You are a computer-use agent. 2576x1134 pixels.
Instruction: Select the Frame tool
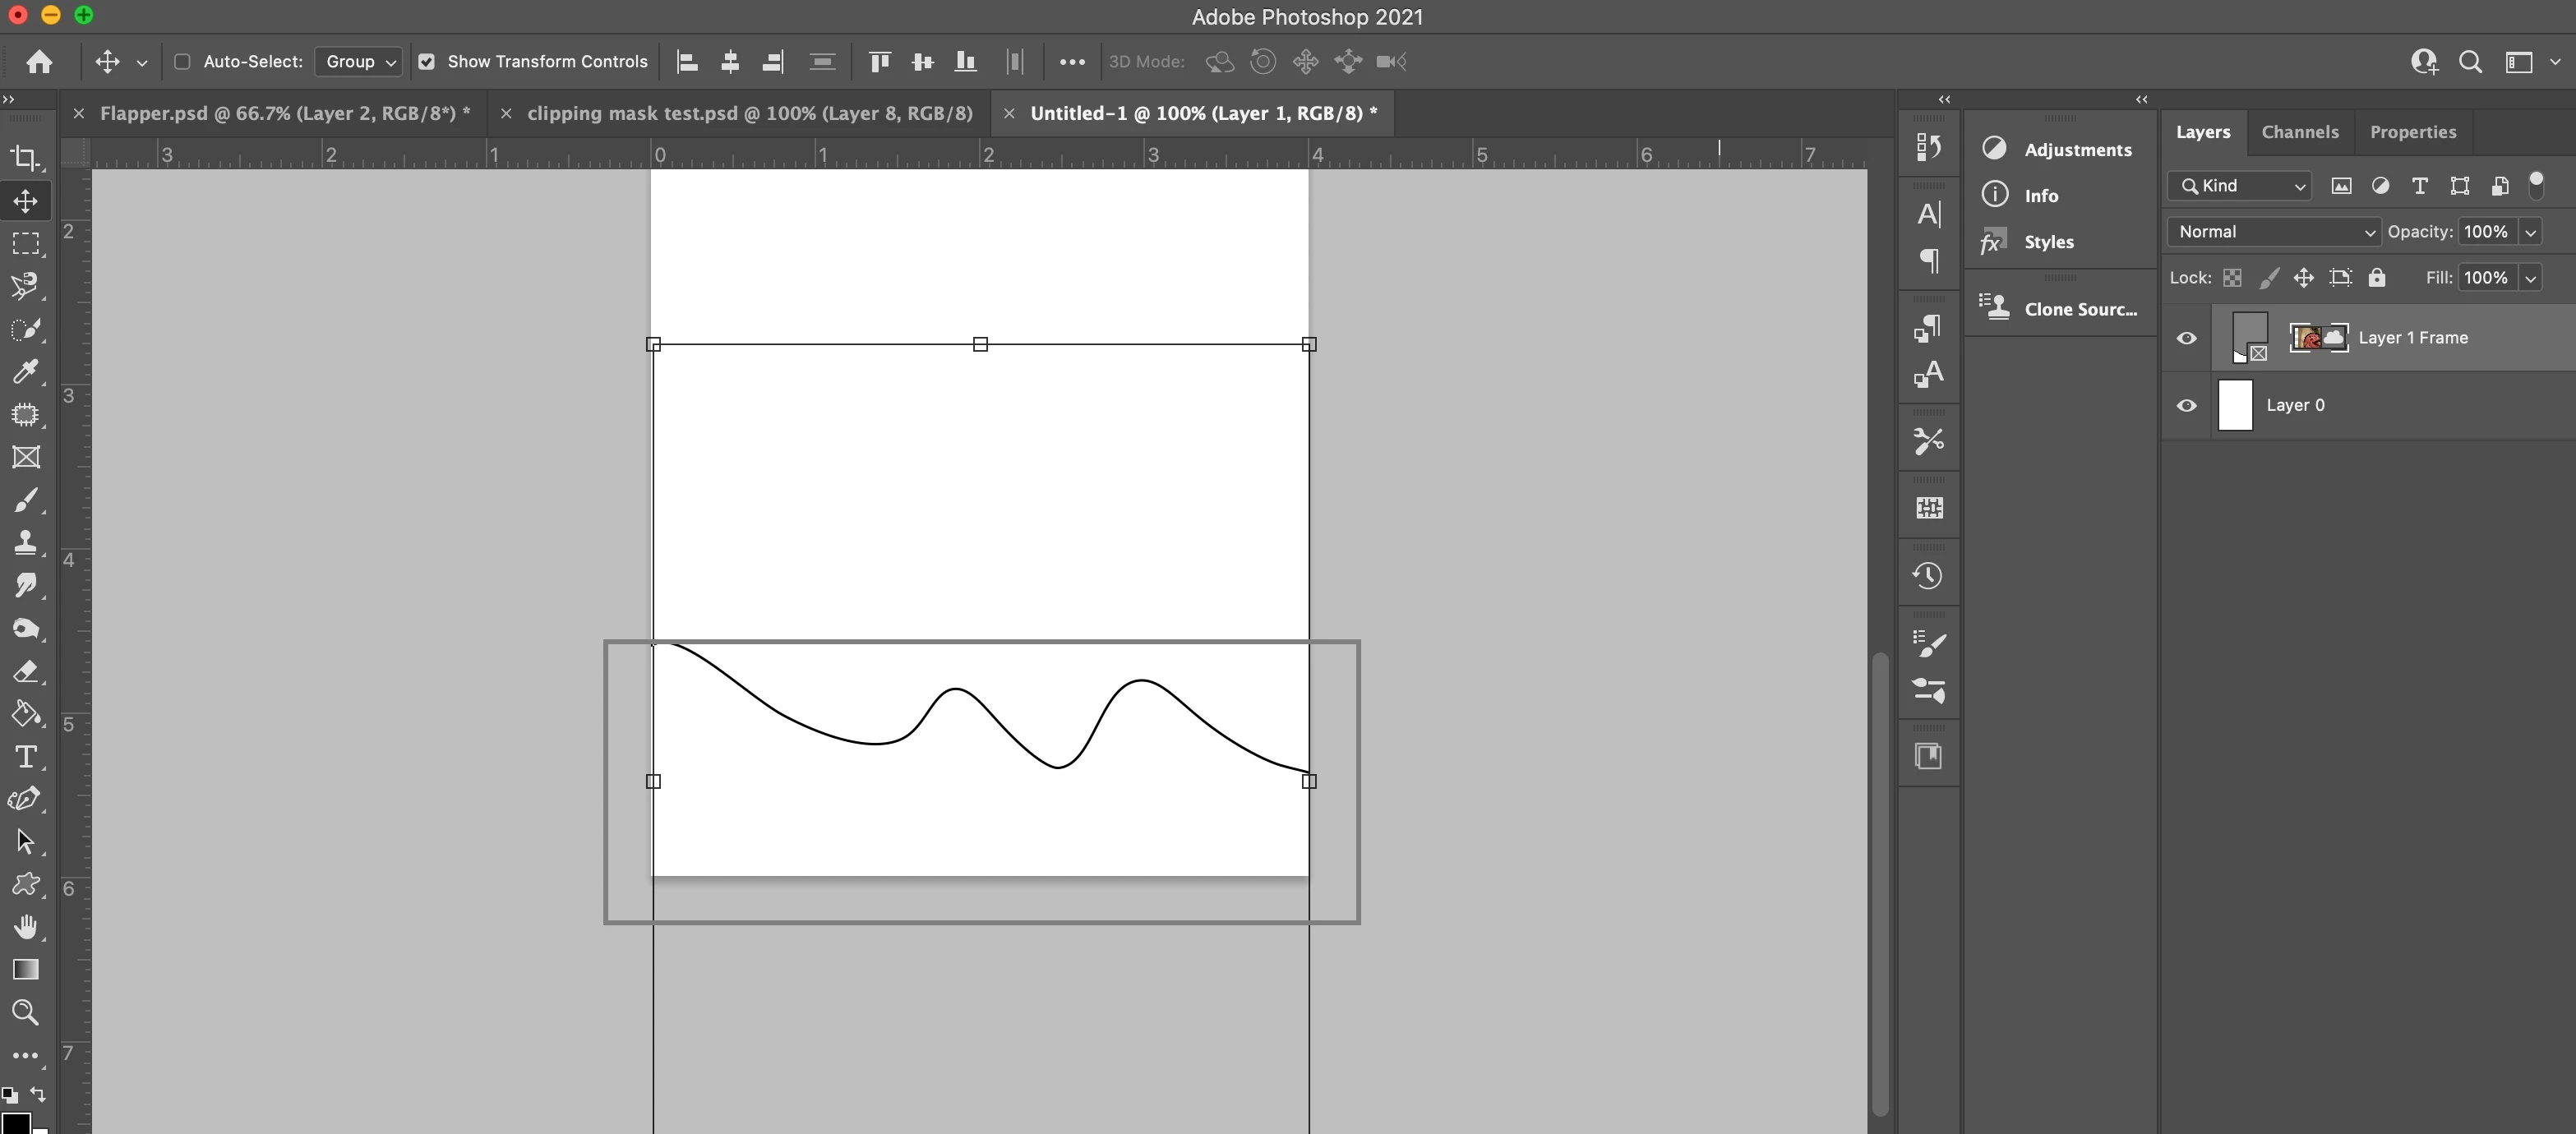tap(25, 457)
